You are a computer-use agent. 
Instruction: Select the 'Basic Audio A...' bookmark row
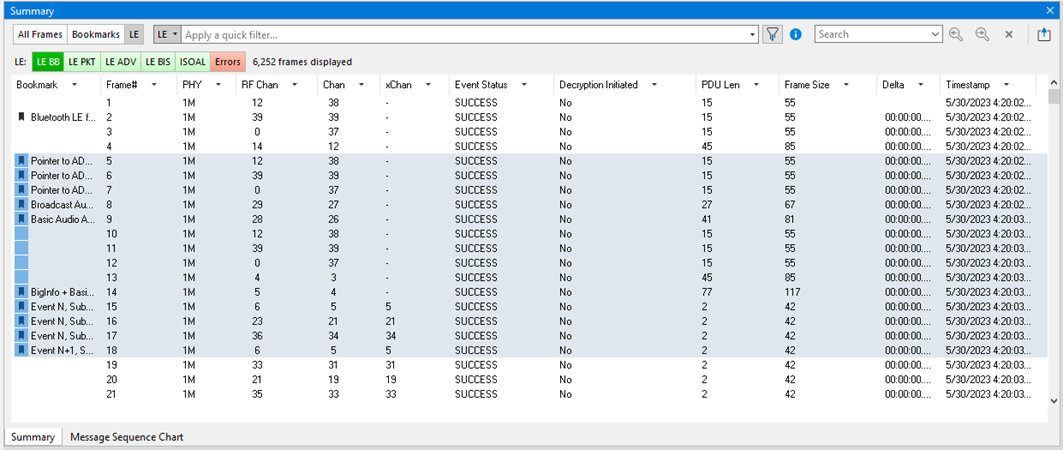pyautogui.click(x=529, y=220)
